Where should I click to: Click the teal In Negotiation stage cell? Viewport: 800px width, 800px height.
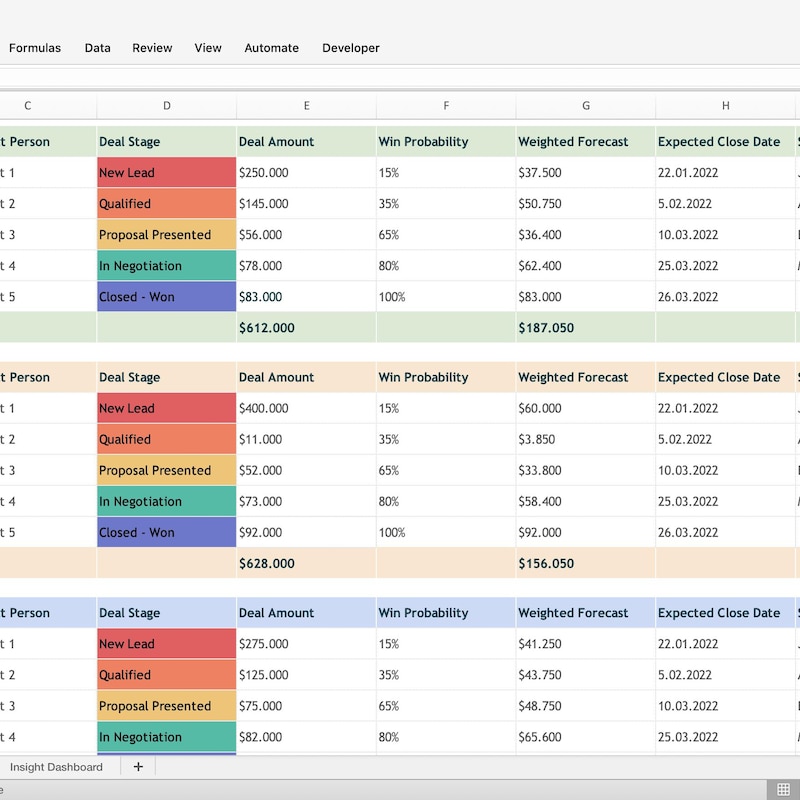pos(165,266)
